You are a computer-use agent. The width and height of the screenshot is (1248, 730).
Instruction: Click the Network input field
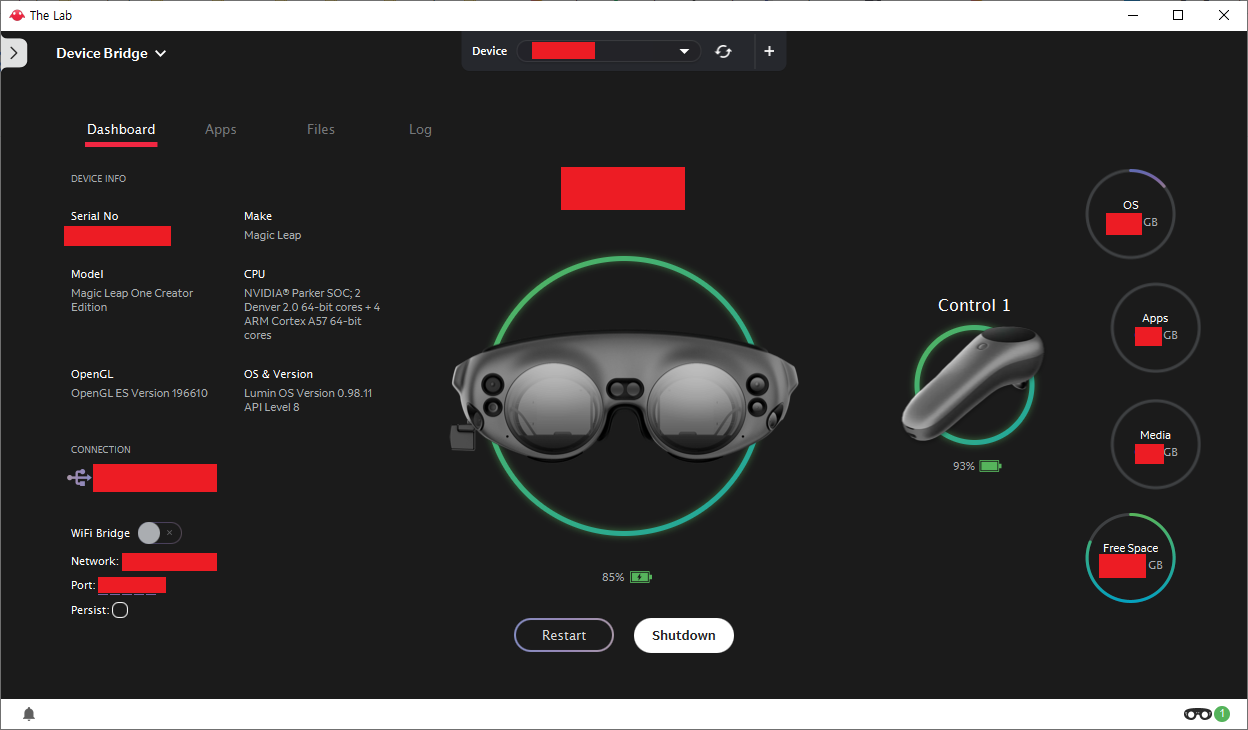(x=169, y=561)
